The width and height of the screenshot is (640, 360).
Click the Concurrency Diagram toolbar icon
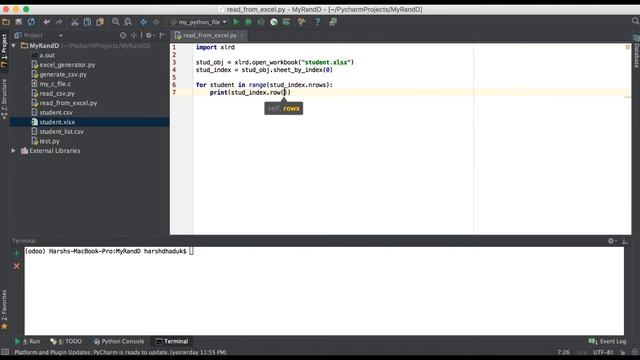[x=287, y=22]
